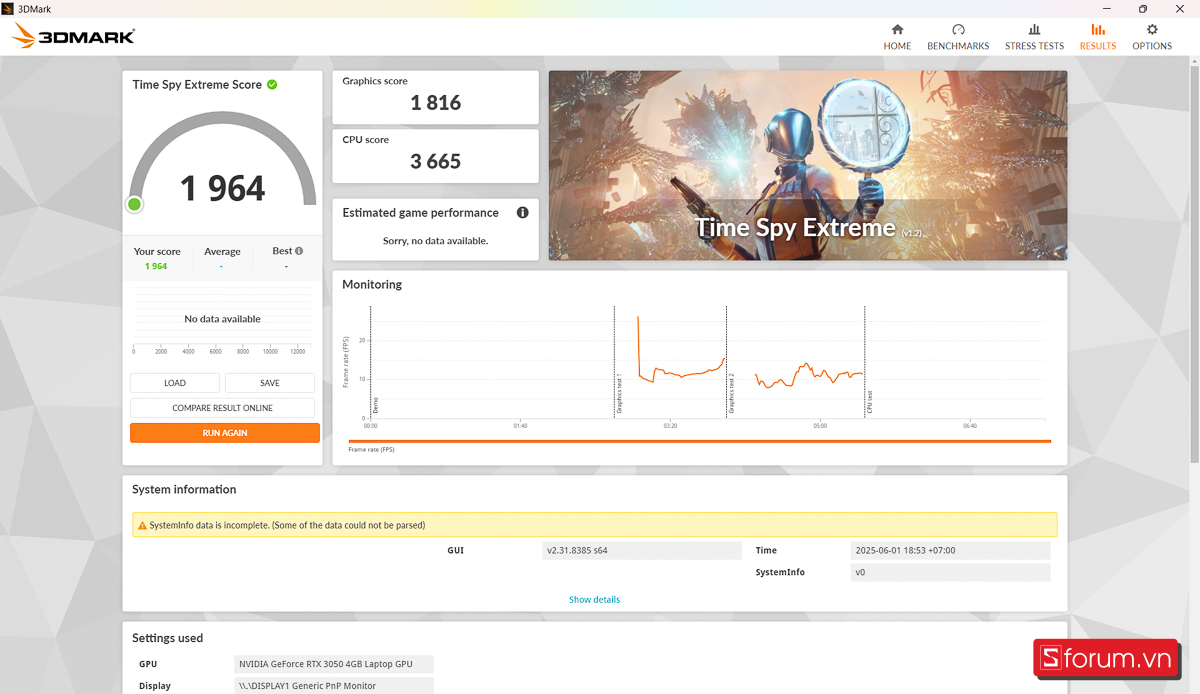Click the green dot on score gauge
Viewport: 1200px width, 694px height.
(134, 204)
